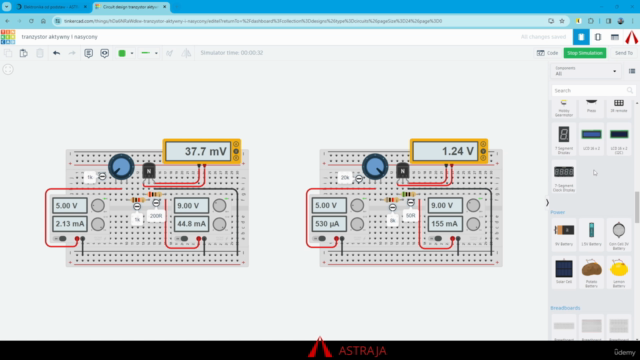
Task: Expand the Components All dropdown
Action: (x=585, y=71)
